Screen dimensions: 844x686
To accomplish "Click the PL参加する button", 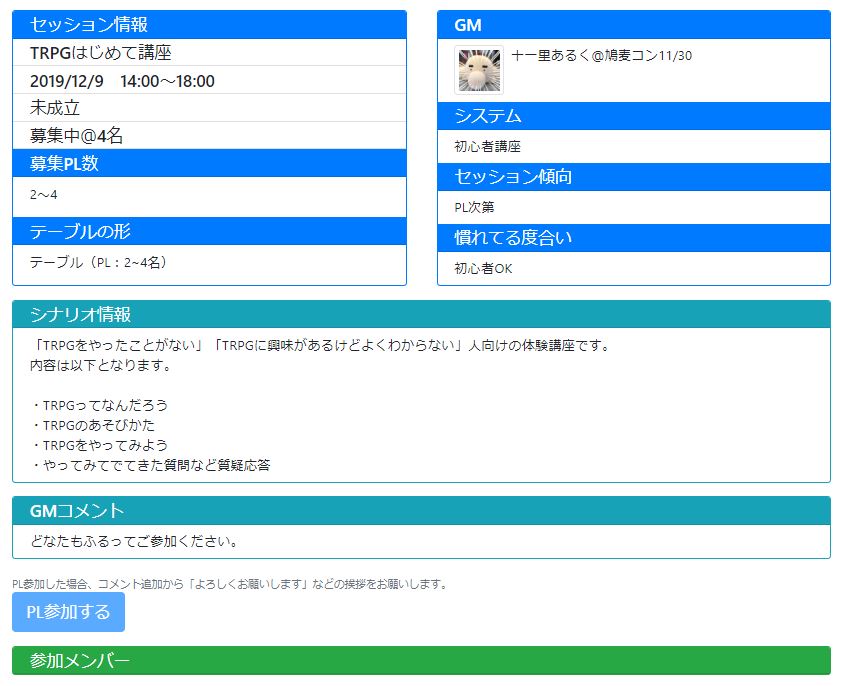I will coord(68,612).
